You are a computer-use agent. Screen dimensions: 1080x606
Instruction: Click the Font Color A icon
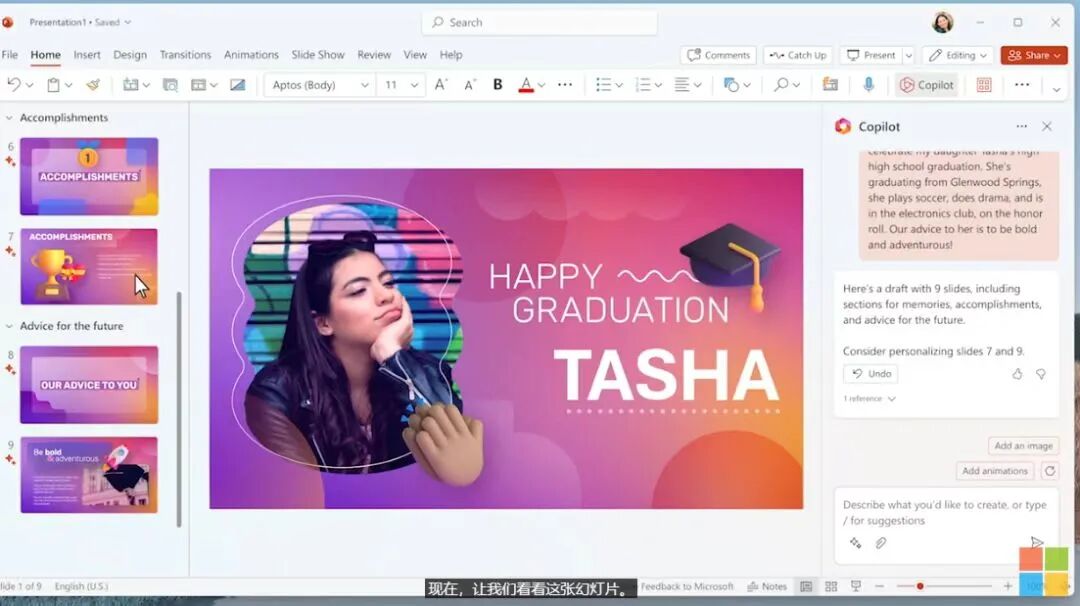point(526,85)
